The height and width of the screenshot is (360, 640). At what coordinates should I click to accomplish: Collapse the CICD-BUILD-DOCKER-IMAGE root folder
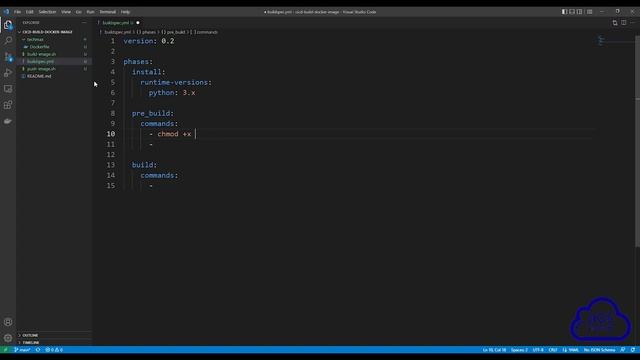[x=47, y=32]
